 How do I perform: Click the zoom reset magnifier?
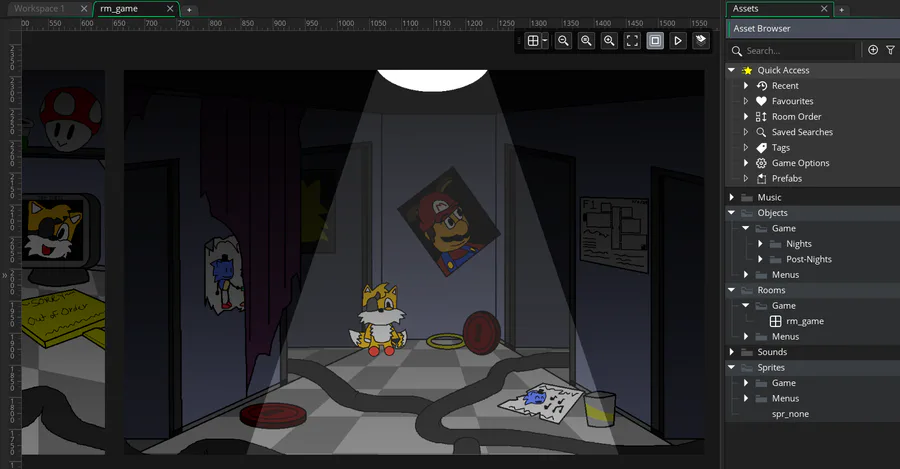586,41
